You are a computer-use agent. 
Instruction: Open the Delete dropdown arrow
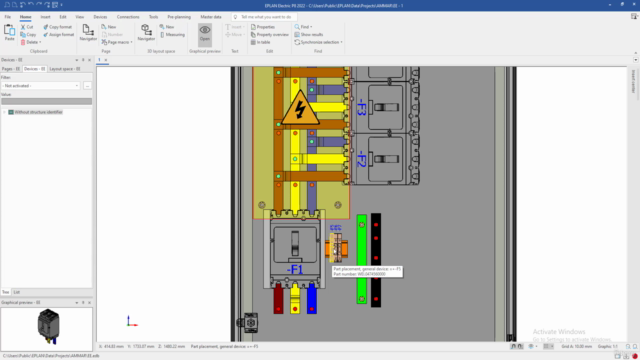pos(40,42)
